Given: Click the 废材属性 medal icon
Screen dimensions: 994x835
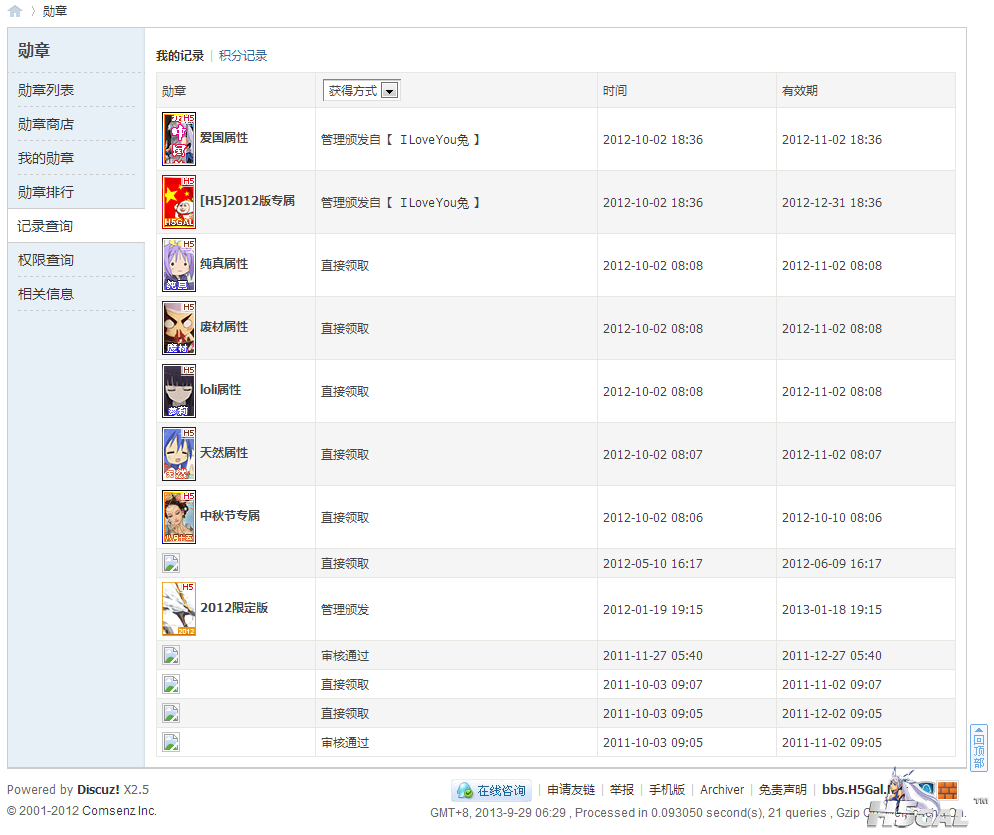Looking at the screenshot, I should (x=179, y=328).
